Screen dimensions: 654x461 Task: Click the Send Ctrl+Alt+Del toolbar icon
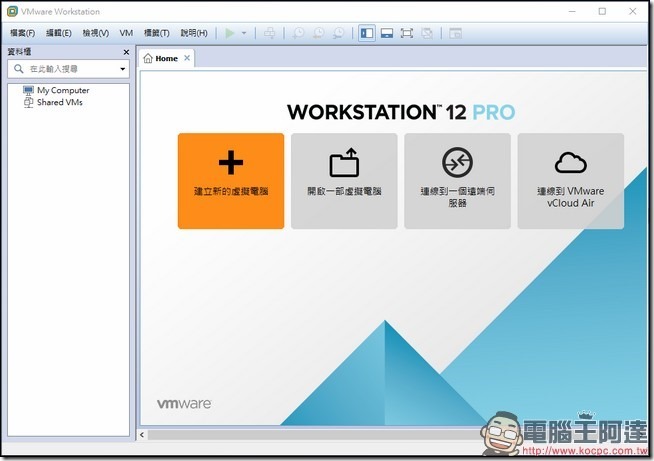tap(269, 33)
